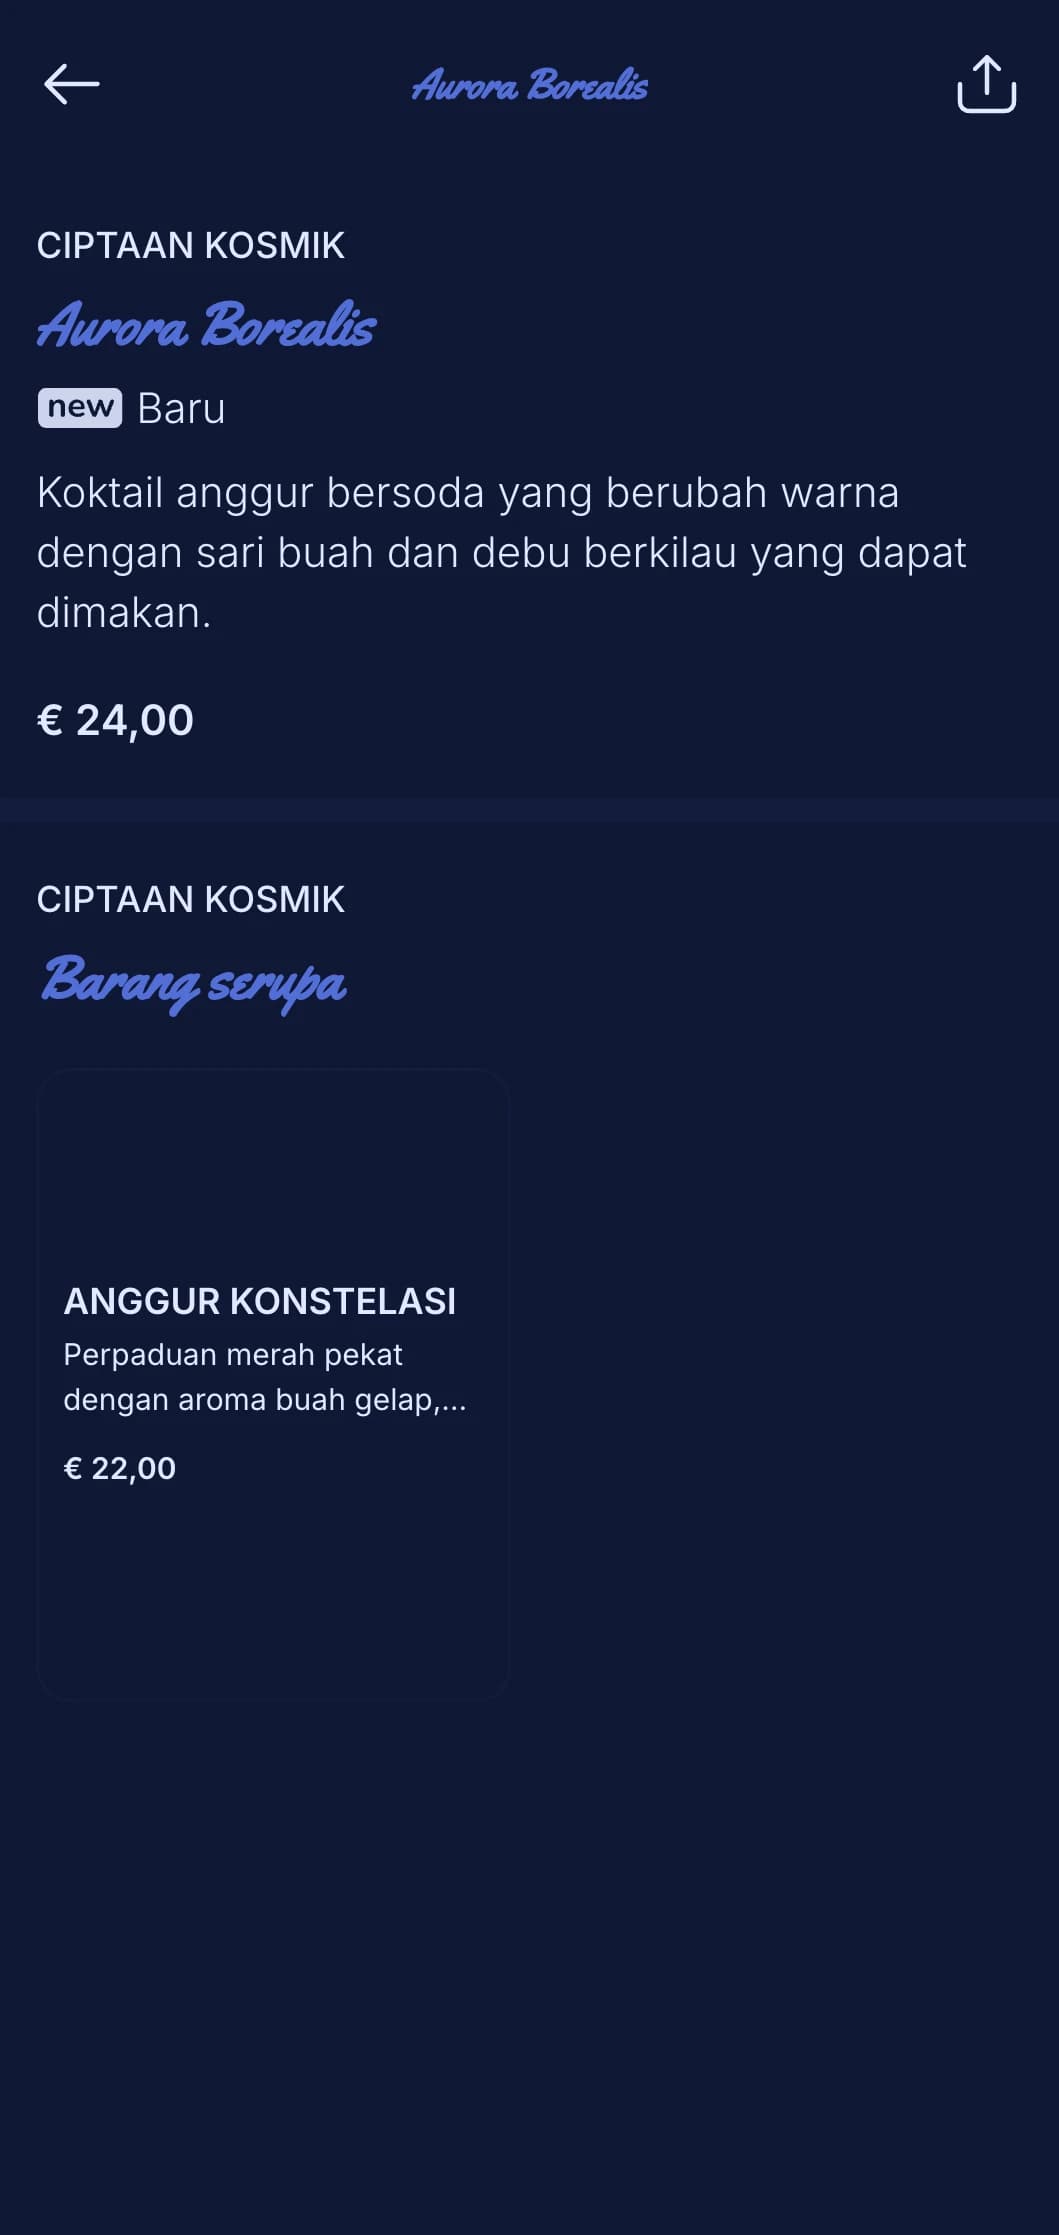The height and width of the screenshot is (2235, 1059).
Task: Click the Barang serupa section heading
Action: 193,981
